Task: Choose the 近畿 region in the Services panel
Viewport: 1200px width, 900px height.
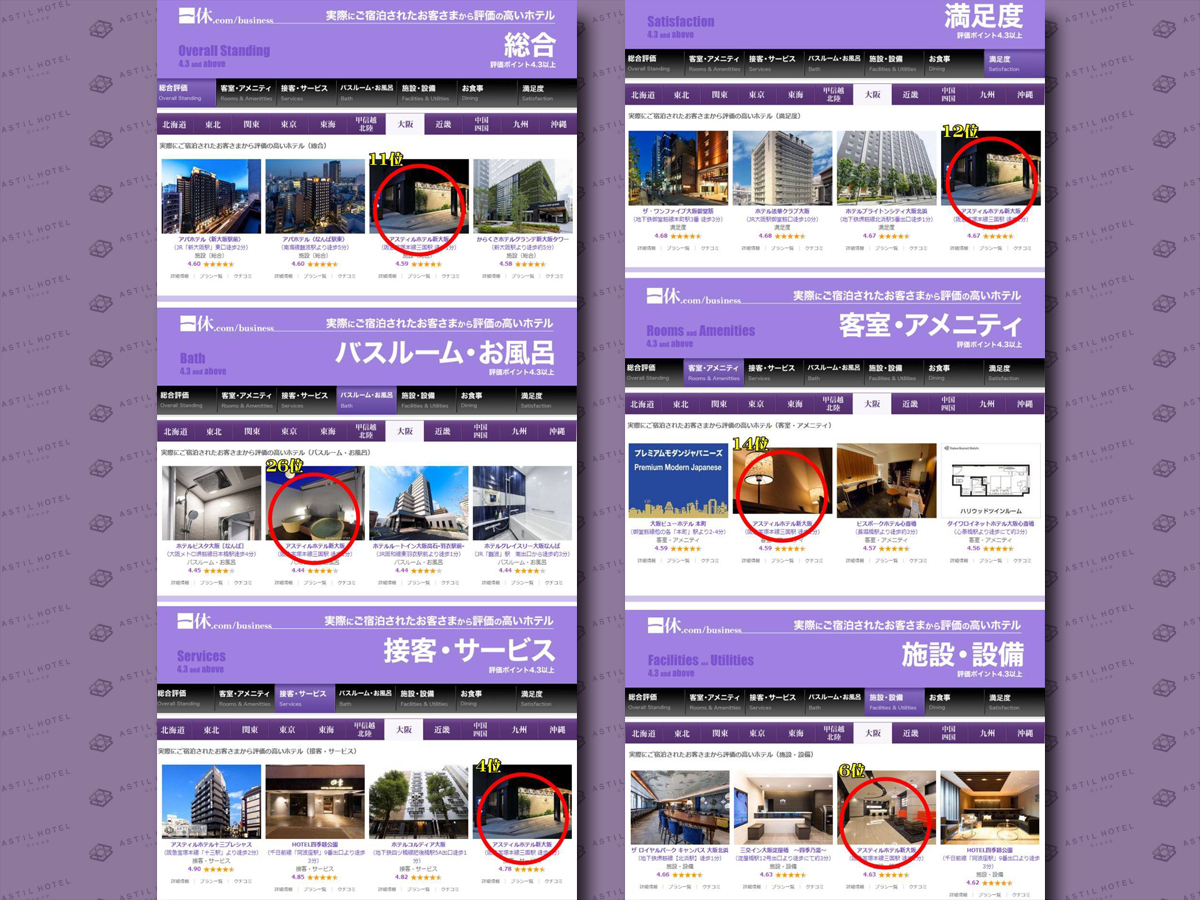Action: [443, 730]
